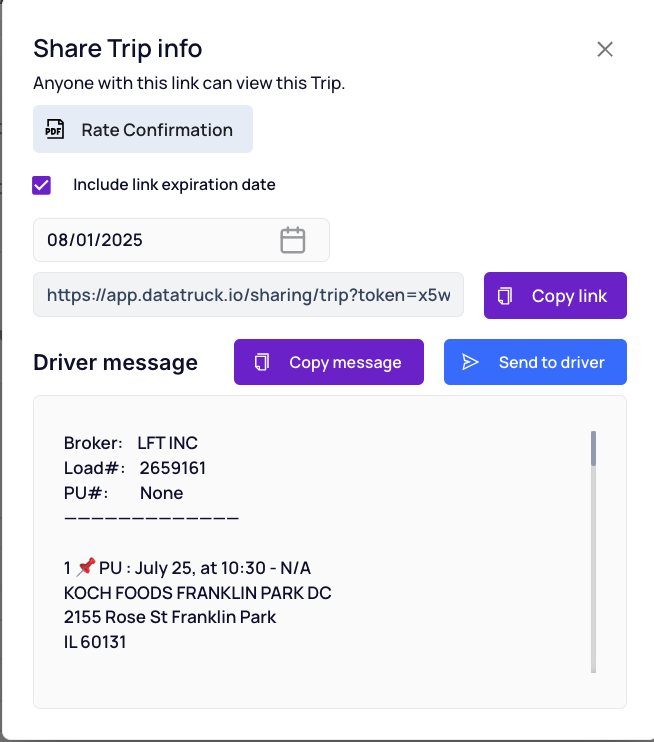This screenshot has width=654, height=742.
Task: Select the datatruck sharing URL field
Action: pyautogui.click(x=248, y=295)
